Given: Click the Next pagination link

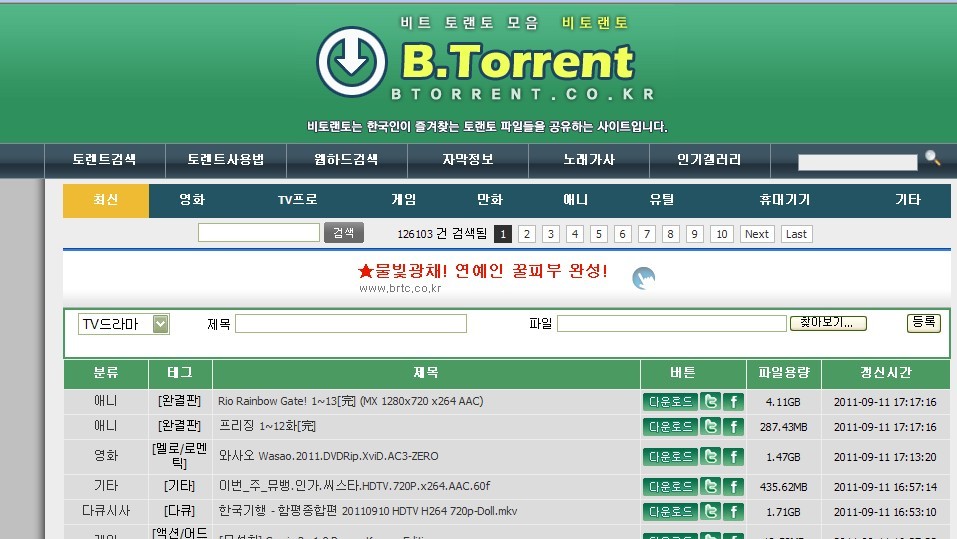Looking at the screenshot, I should (x=757, y=234).
